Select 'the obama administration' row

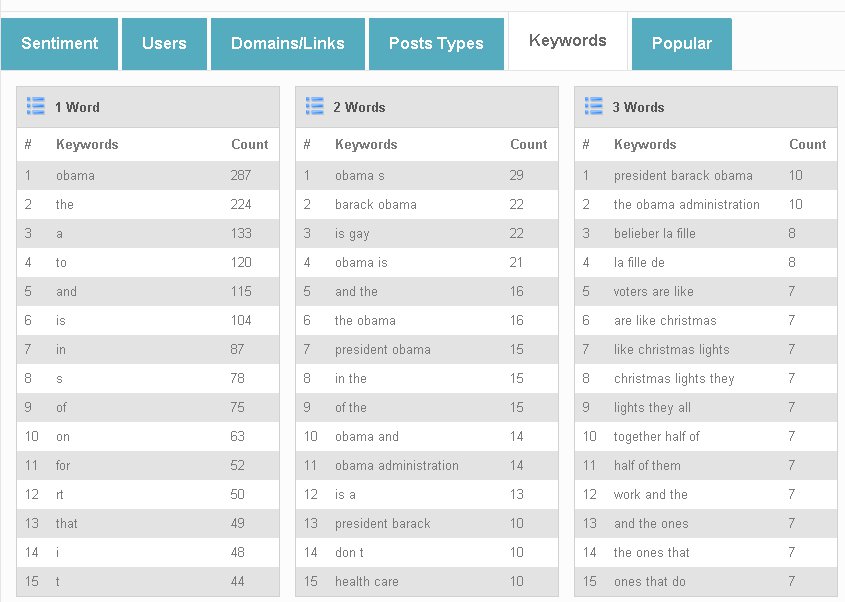[706, 204]
